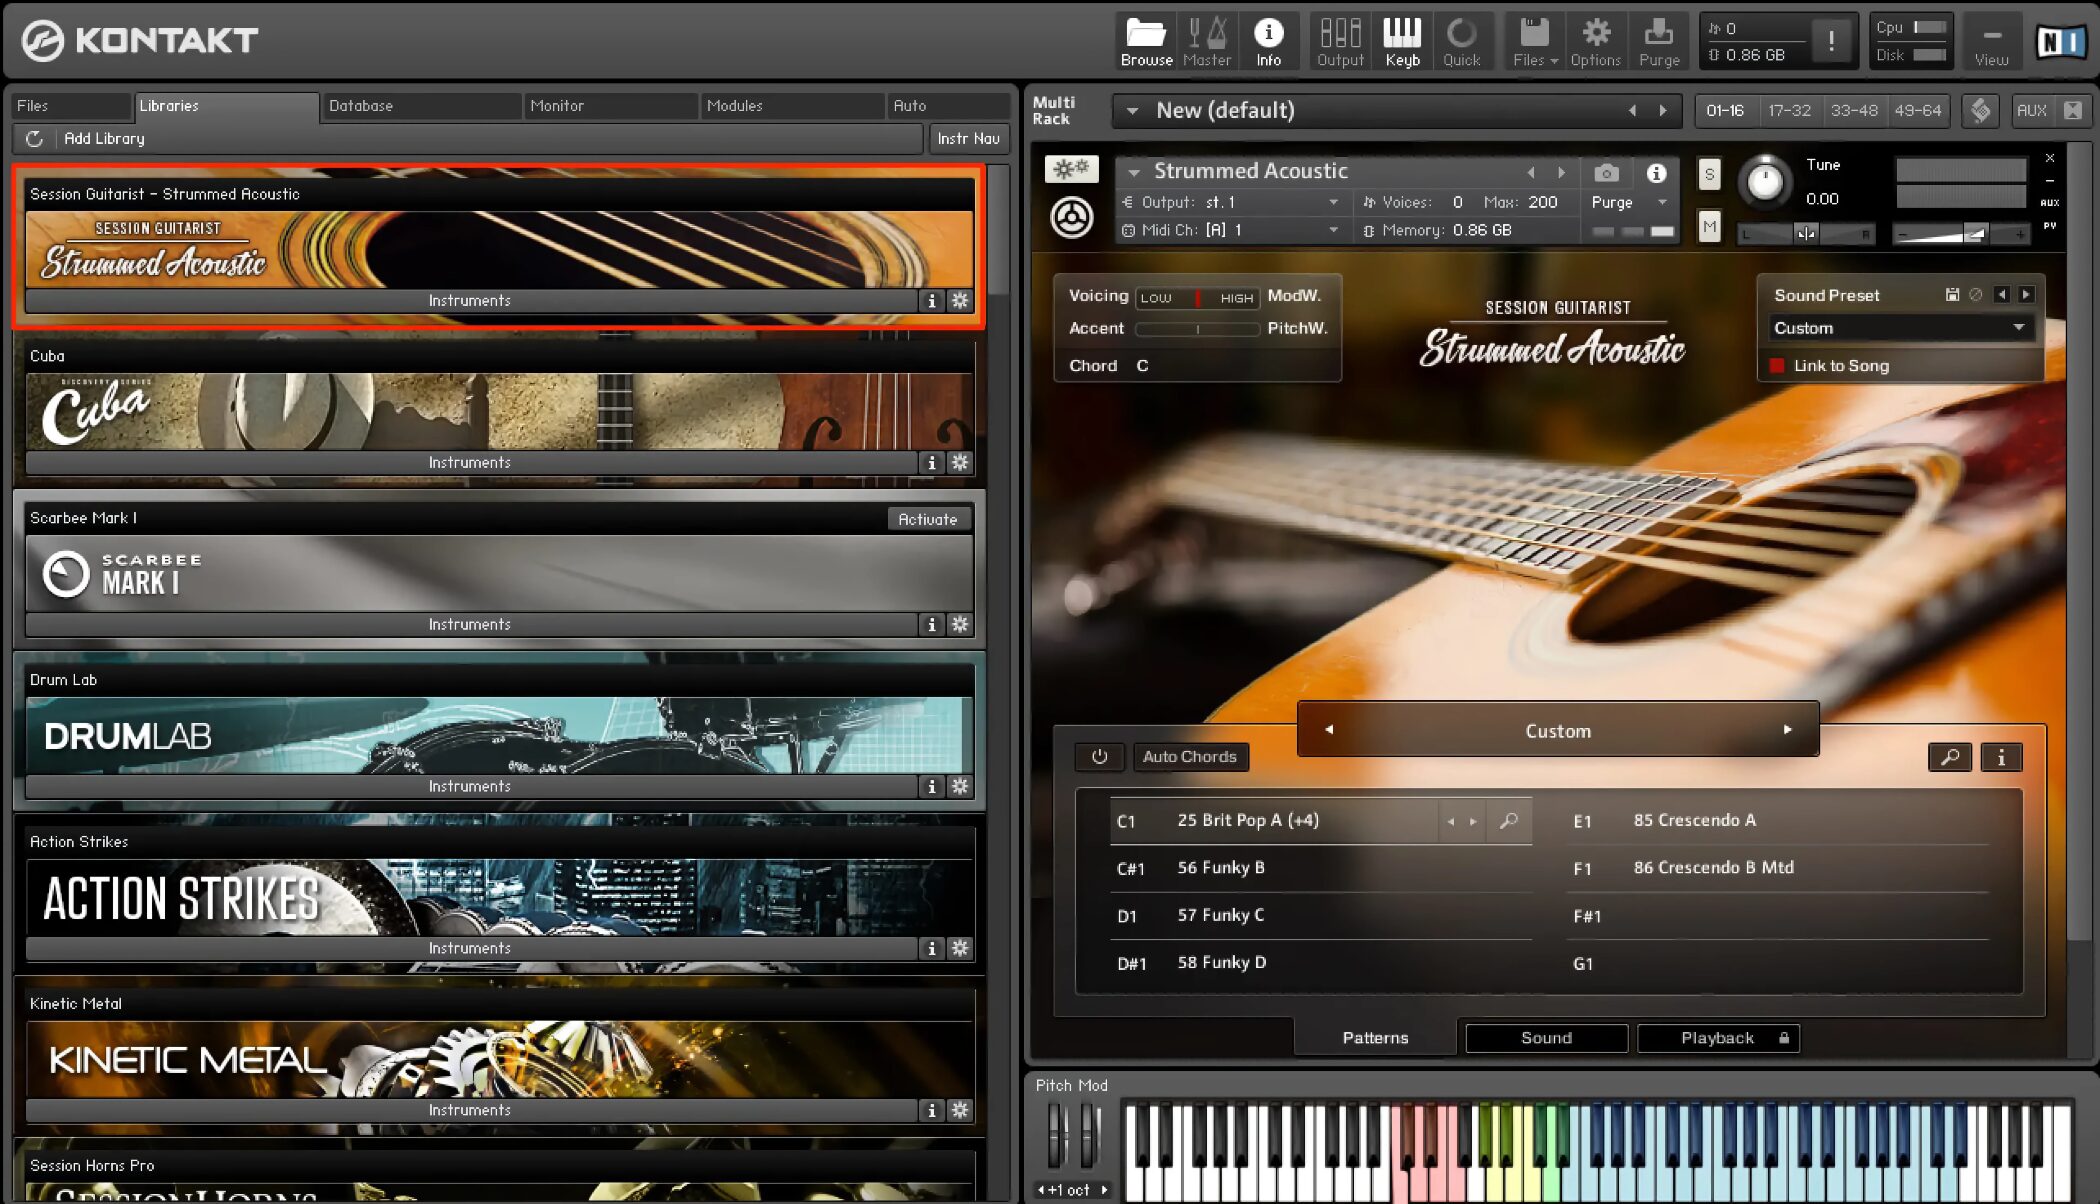Toggle the KSP multi script icon
The height and width of the screenshot is (1204, 2100).
tap(1980, 110)
